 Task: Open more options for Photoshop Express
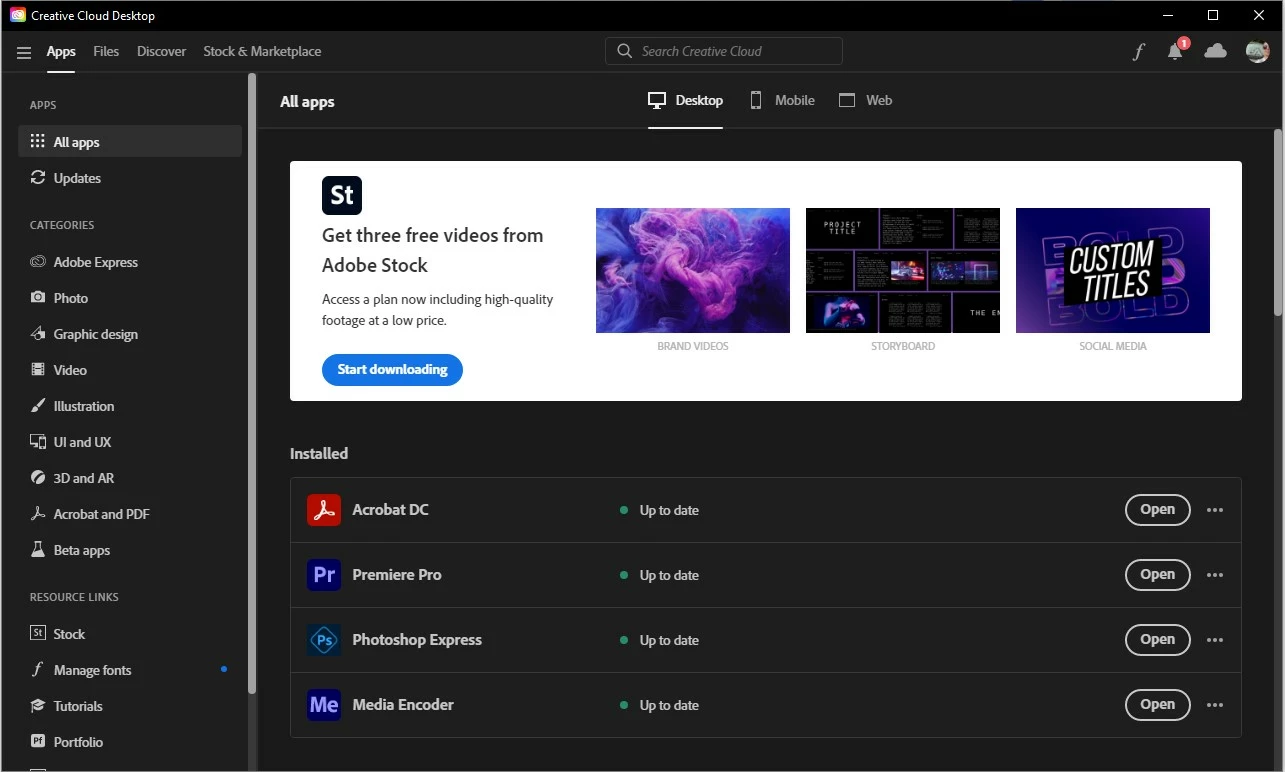pyautogui.click(x=1215, y=640)
